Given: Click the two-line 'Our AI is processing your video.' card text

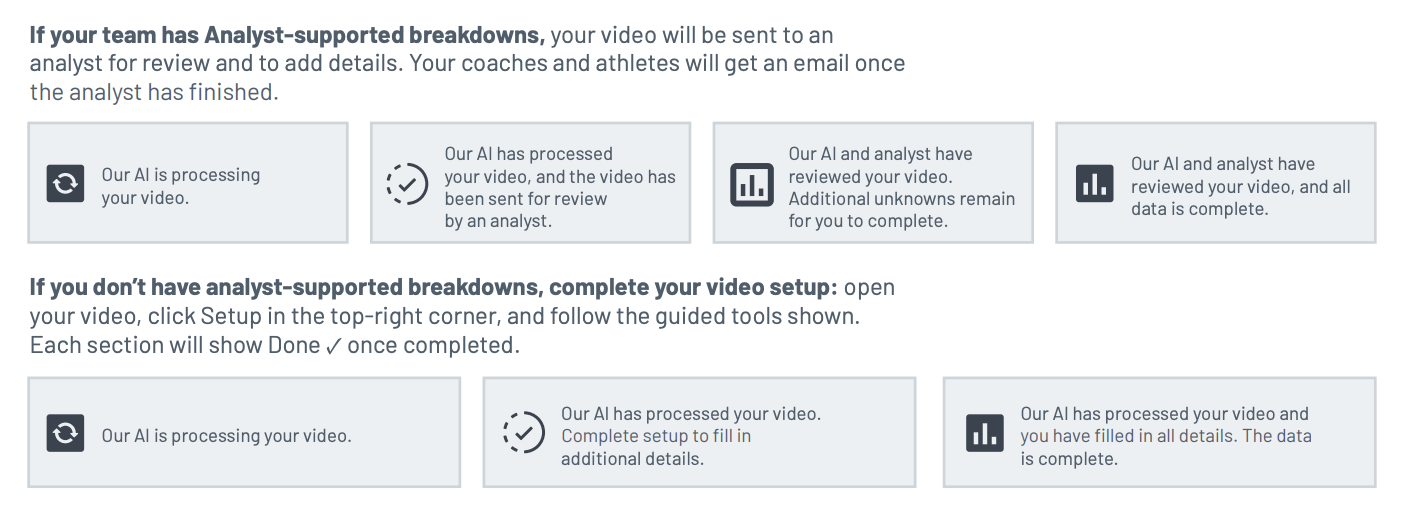Looking at the screenshot, I should [180, 186].
